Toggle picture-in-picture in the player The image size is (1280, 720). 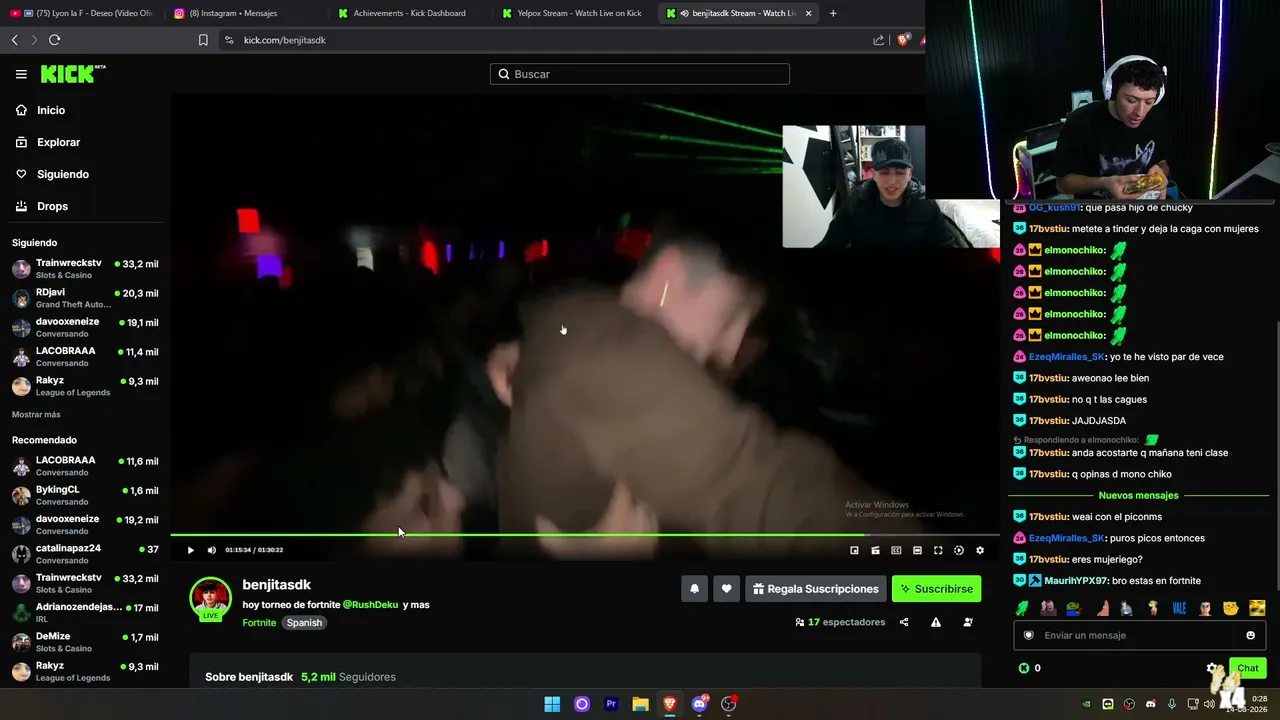pos(854,550)
